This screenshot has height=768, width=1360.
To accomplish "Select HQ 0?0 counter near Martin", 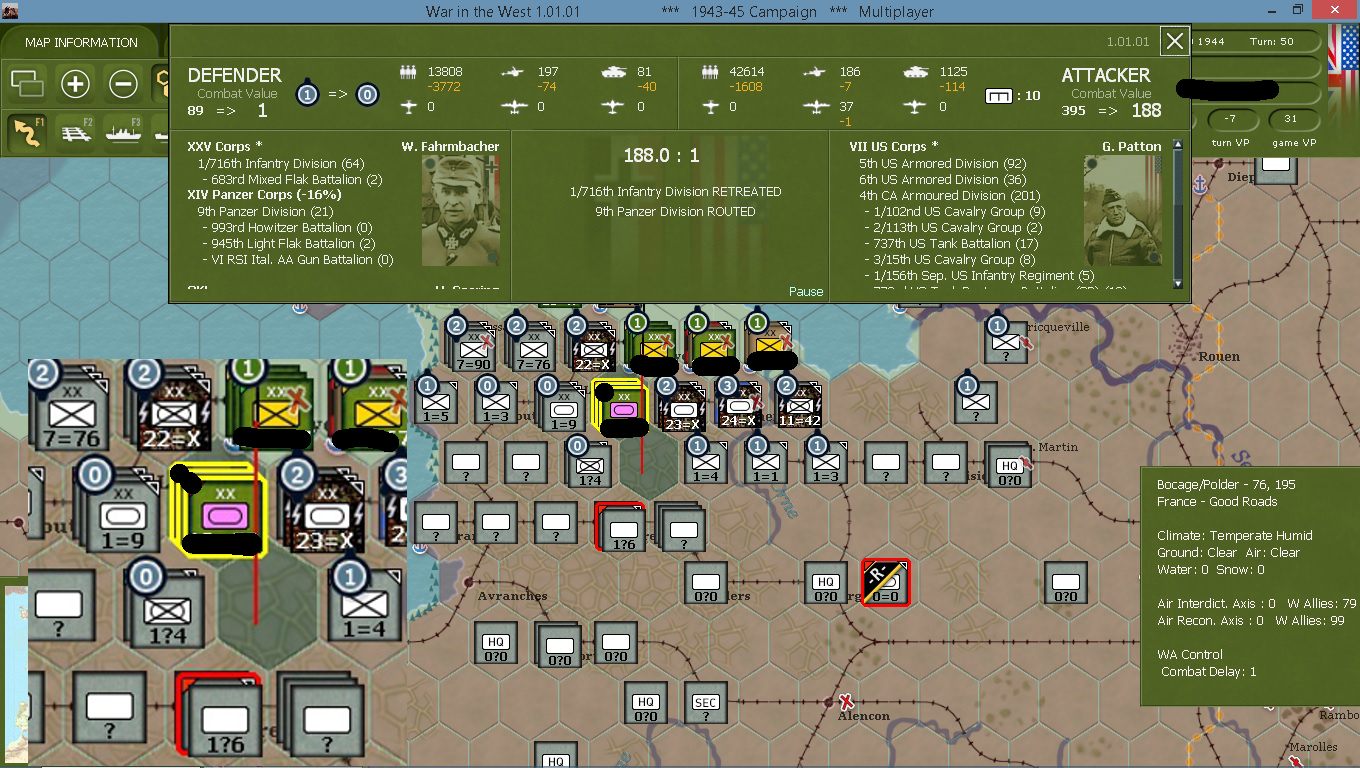I will point(1009,465).
